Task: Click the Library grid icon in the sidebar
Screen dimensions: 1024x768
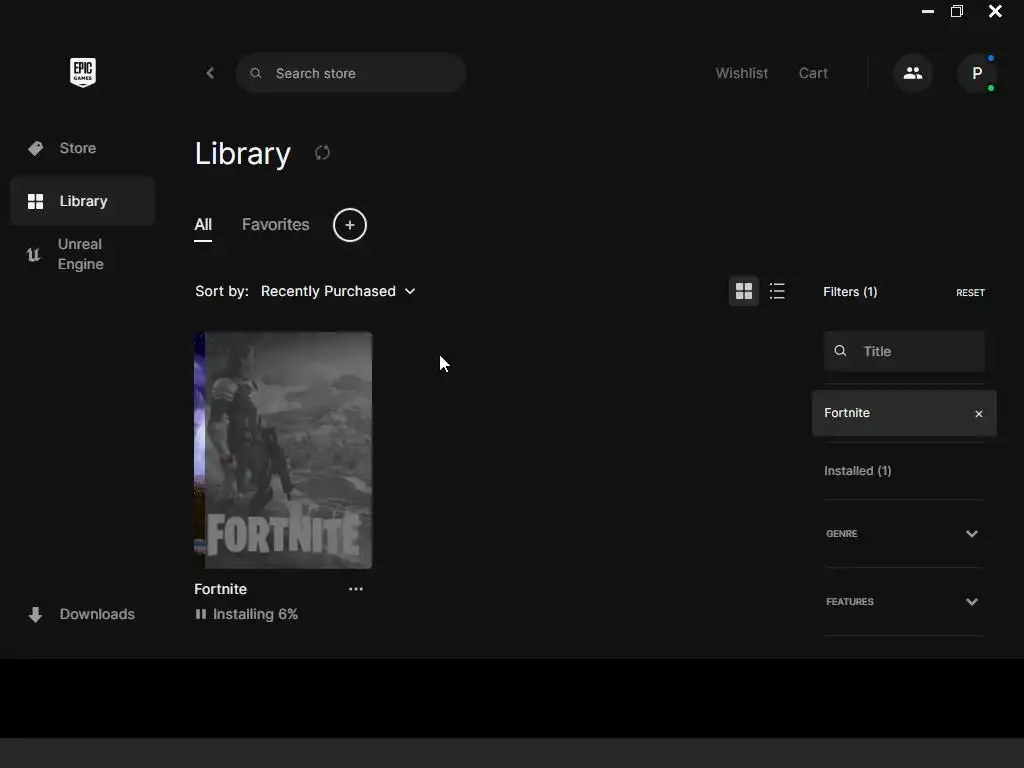Action: pos(35,201)
